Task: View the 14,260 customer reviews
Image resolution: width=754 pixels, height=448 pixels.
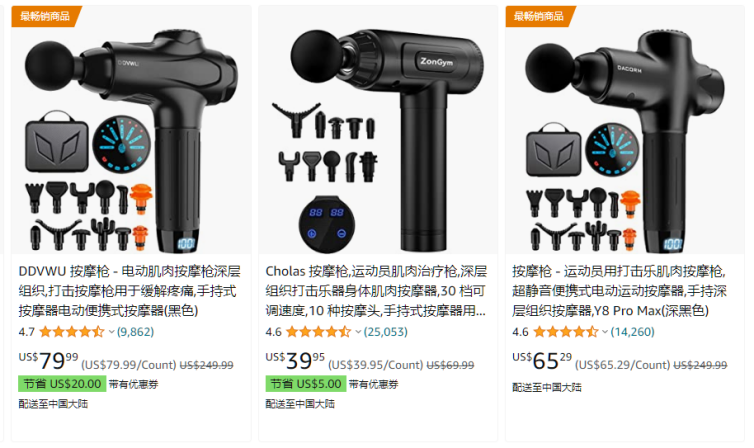Action: coord(632,332)
